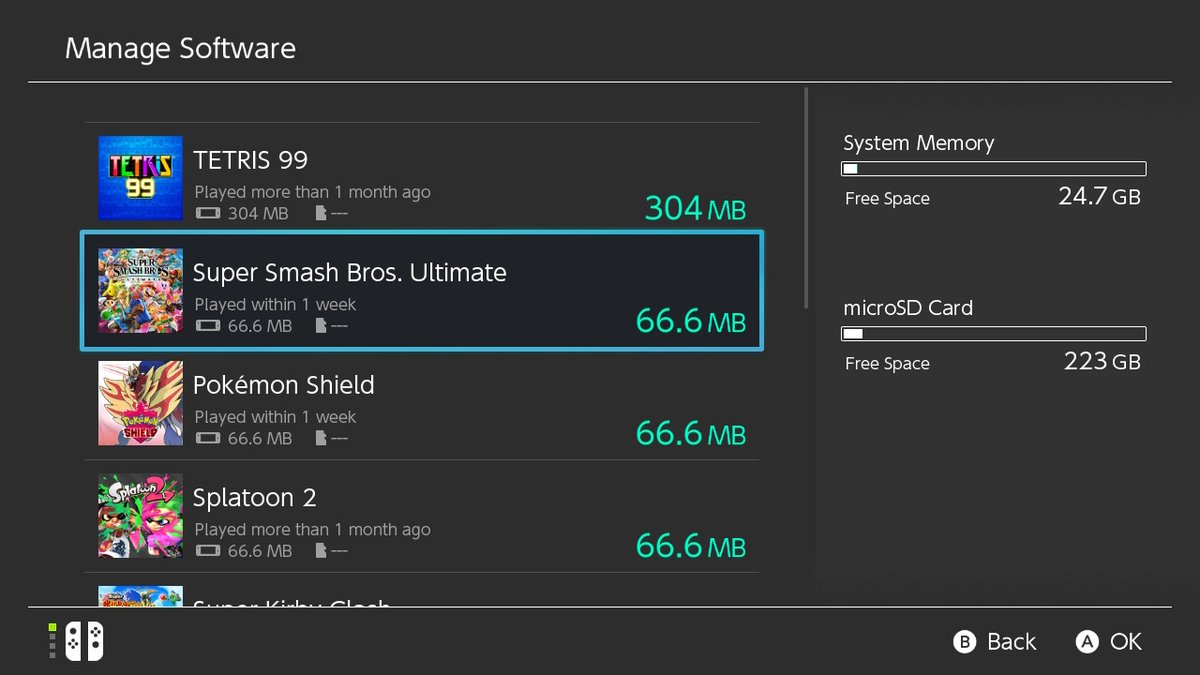Click the System Memory usage bar
This screenshot has width=1200, height=675.
coord(994,169)
